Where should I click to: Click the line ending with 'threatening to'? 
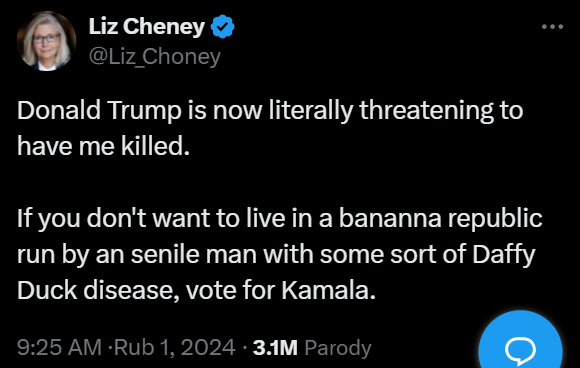tap(270, 111)
